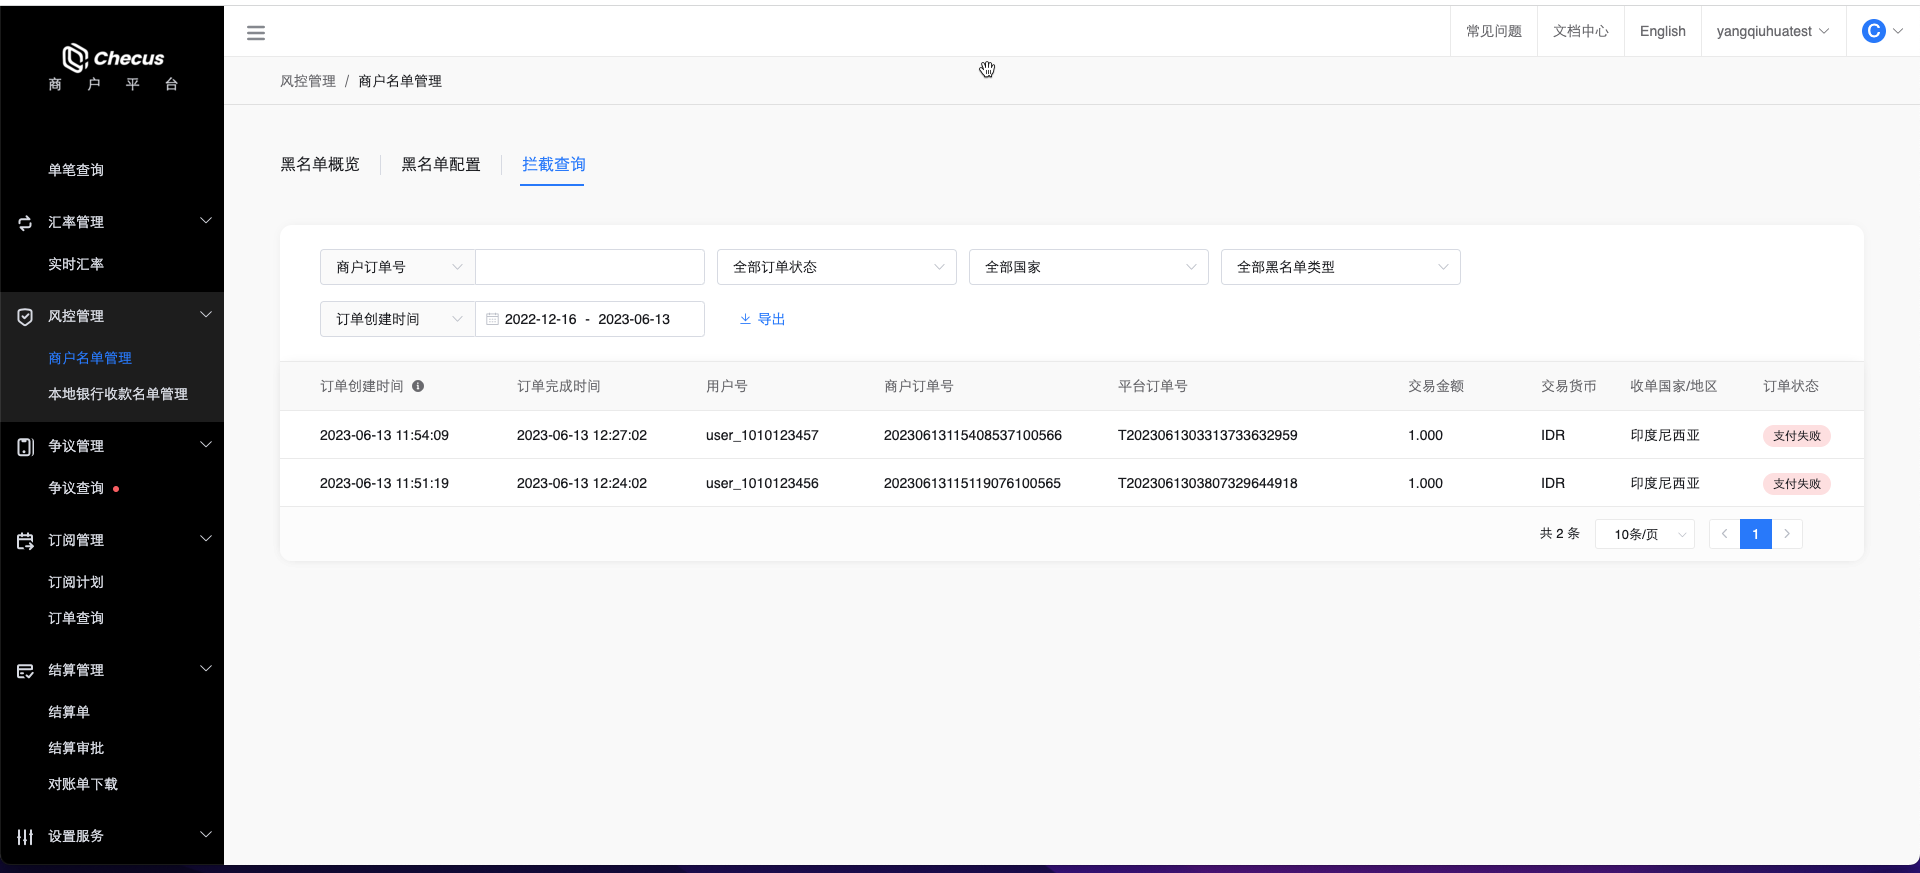This screenshot has width=1920, height=873.
Task: Collapse the 争议管理 sidebar section
Action: [206, 445]
